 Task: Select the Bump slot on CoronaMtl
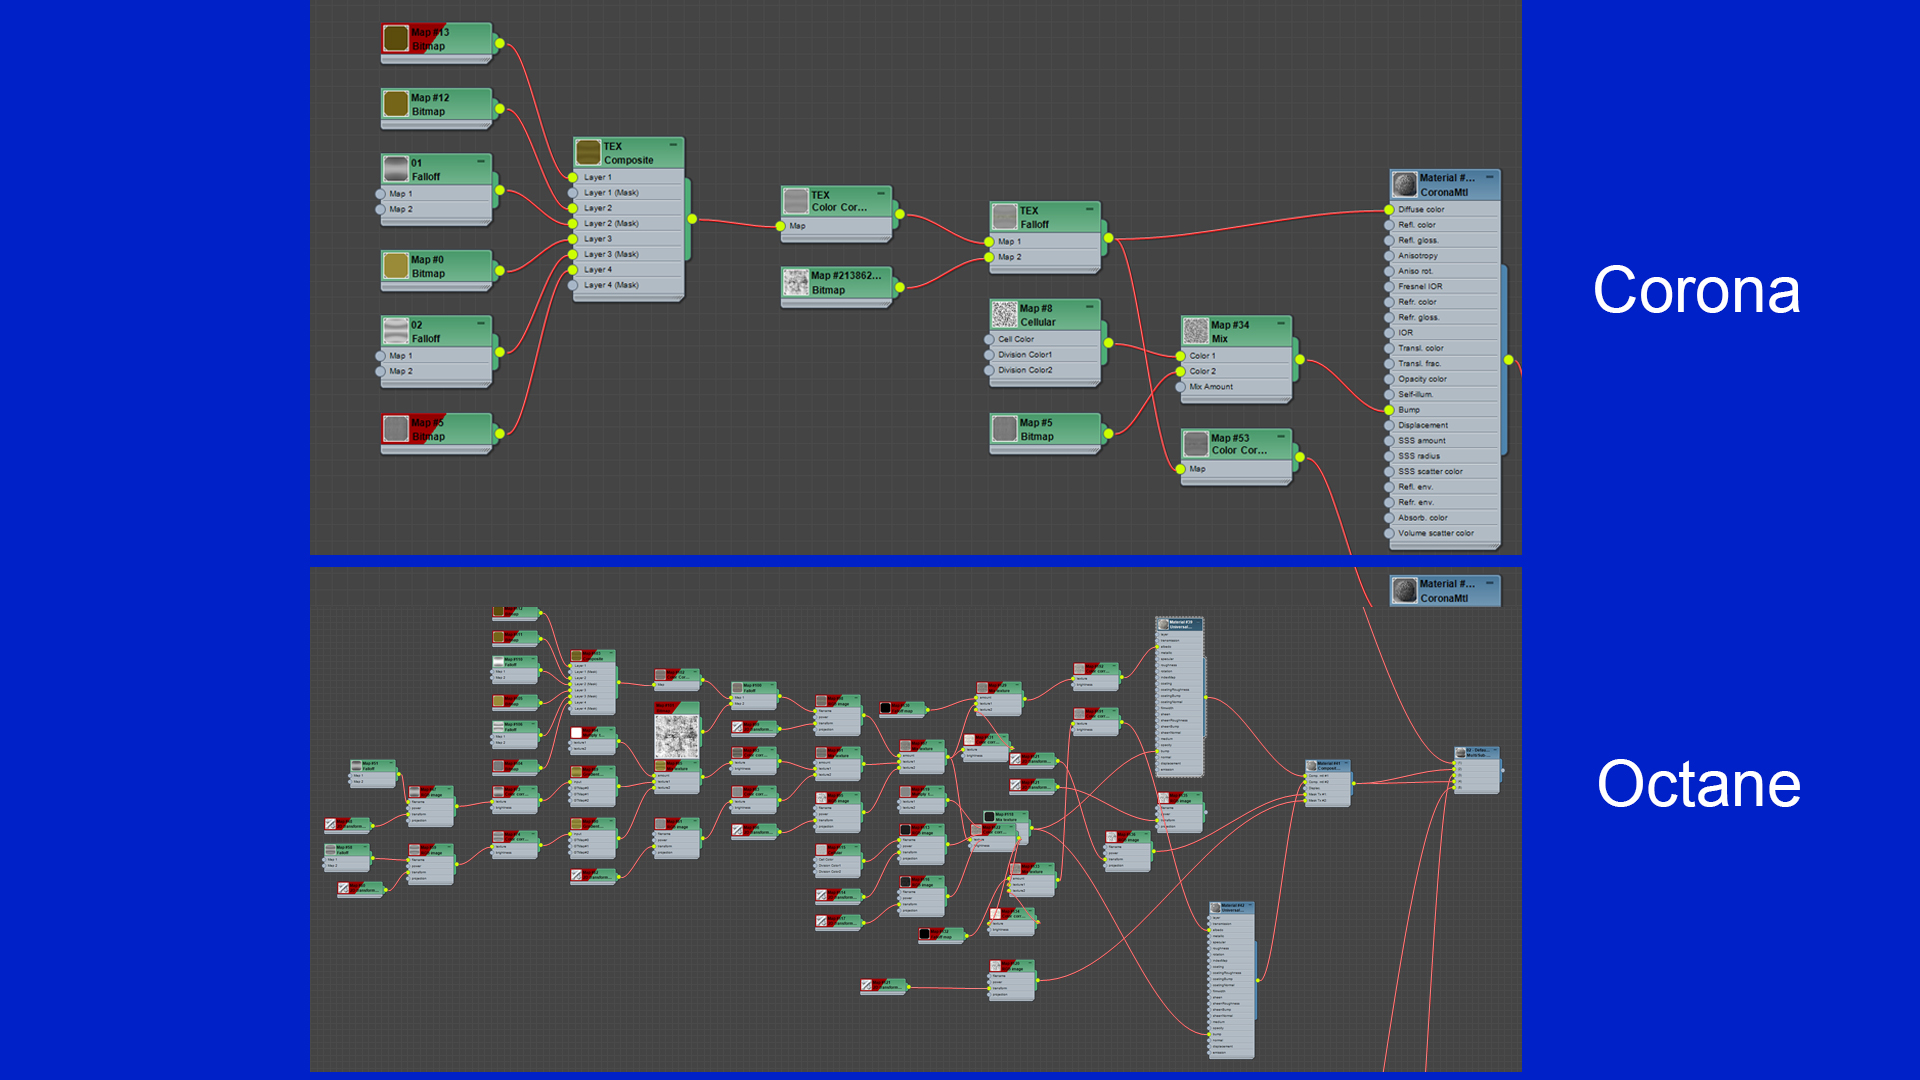pyautogui.click(x=1409, y=410)
